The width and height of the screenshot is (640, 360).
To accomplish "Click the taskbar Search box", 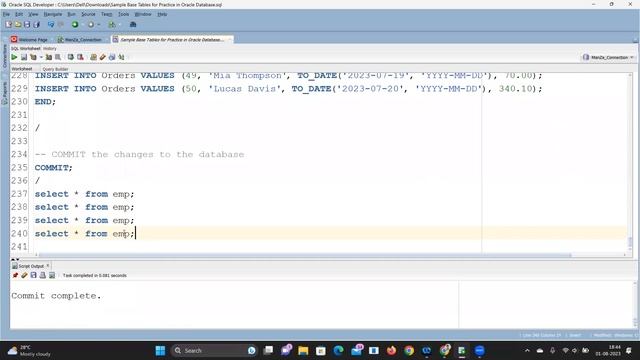I will click(x=214, y=351).
